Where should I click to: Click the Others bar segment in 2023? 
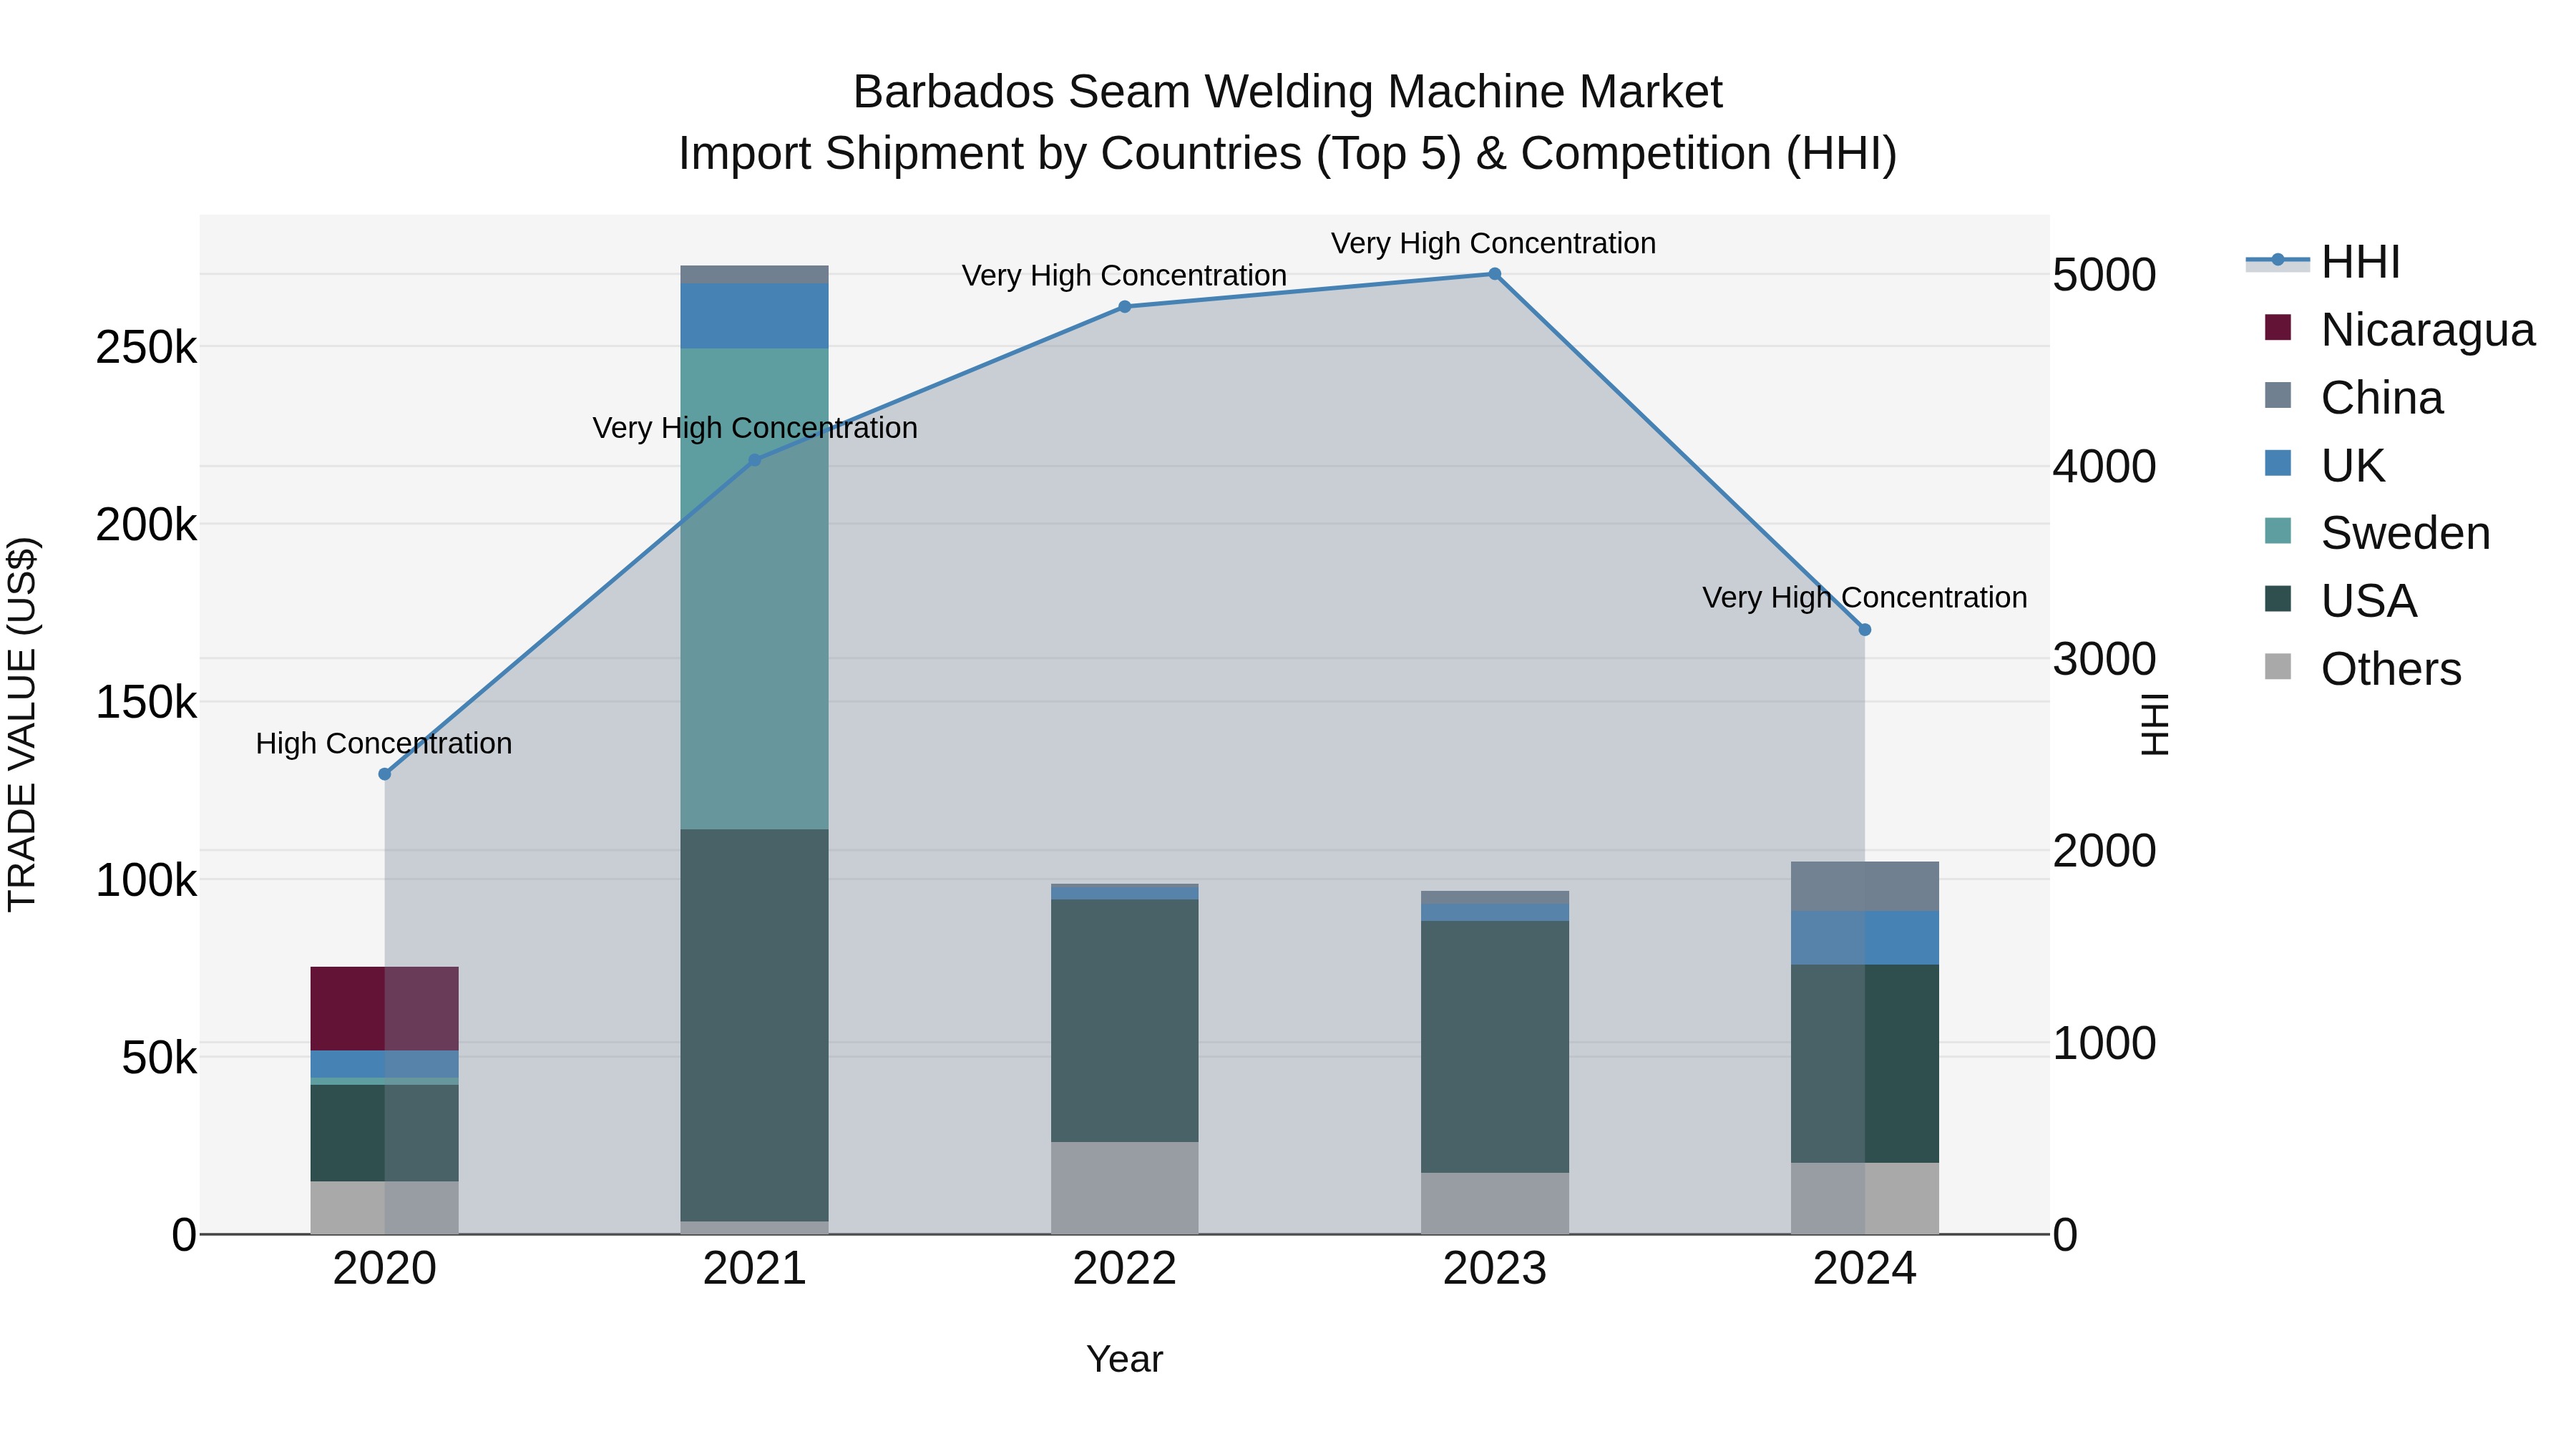[x=1495, y=1203]
